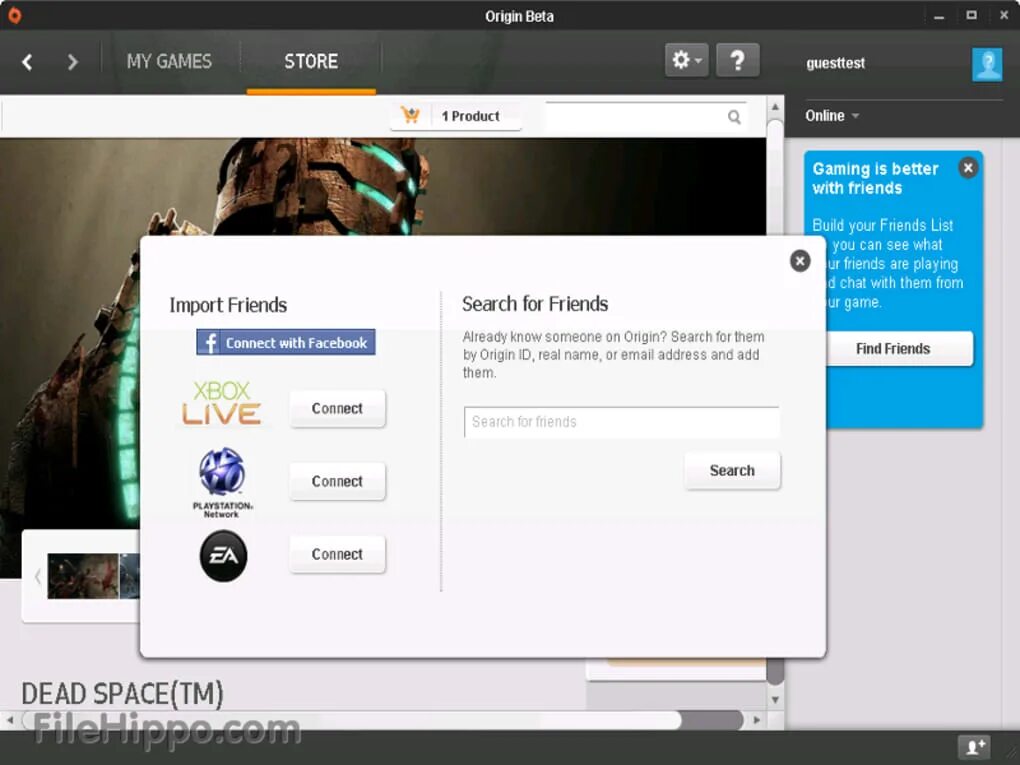Viewport: 1020px width, 765px height.
Task: Click the Search button under the friends field
Action: 732,470
